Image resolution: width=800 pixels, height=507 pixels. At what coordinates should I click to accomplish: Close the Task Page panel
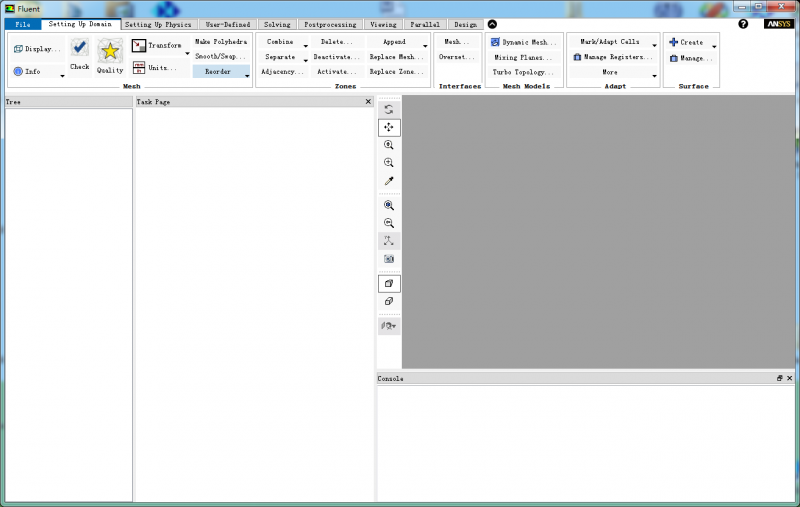pyautogui.click(x=368, y=102)
